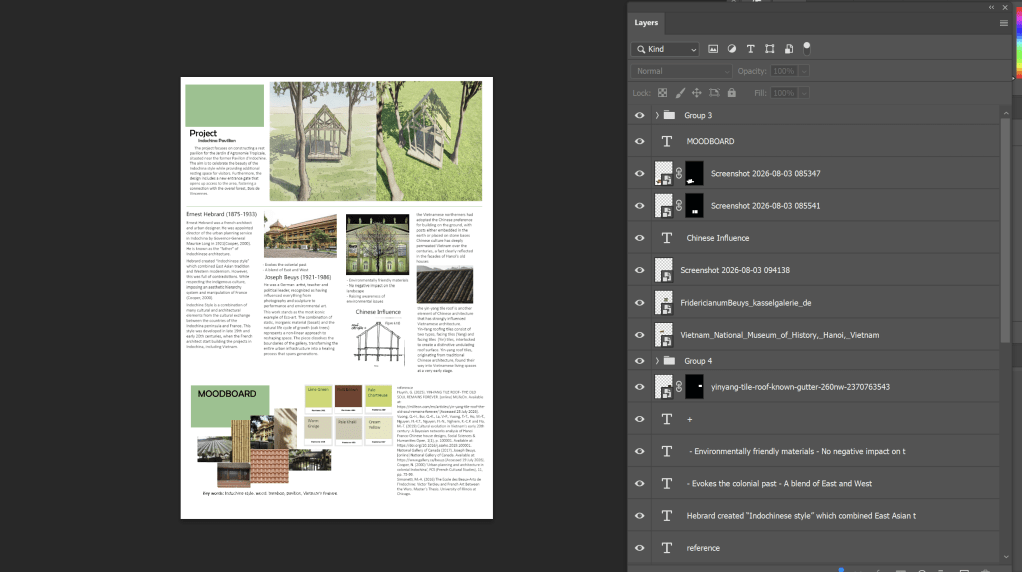This screenshot has width=1022, height=572.
Task: Lock all padlock icon
Action: coord(732,93)
